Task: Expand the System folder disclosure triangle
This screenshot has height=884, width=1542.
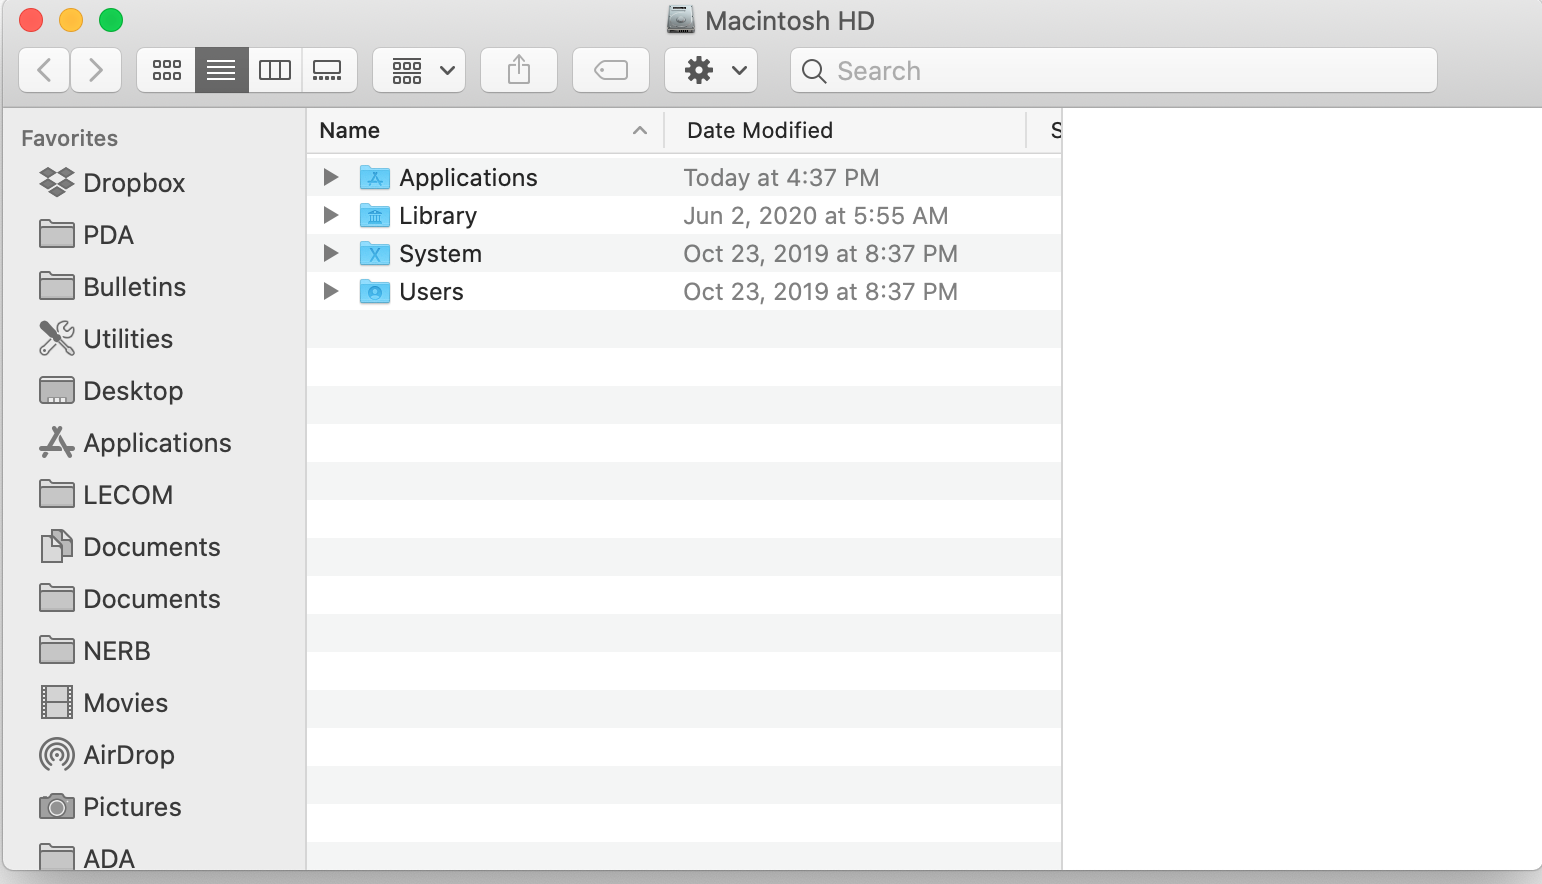Action: pyautogui.click(x=331, y=253)
